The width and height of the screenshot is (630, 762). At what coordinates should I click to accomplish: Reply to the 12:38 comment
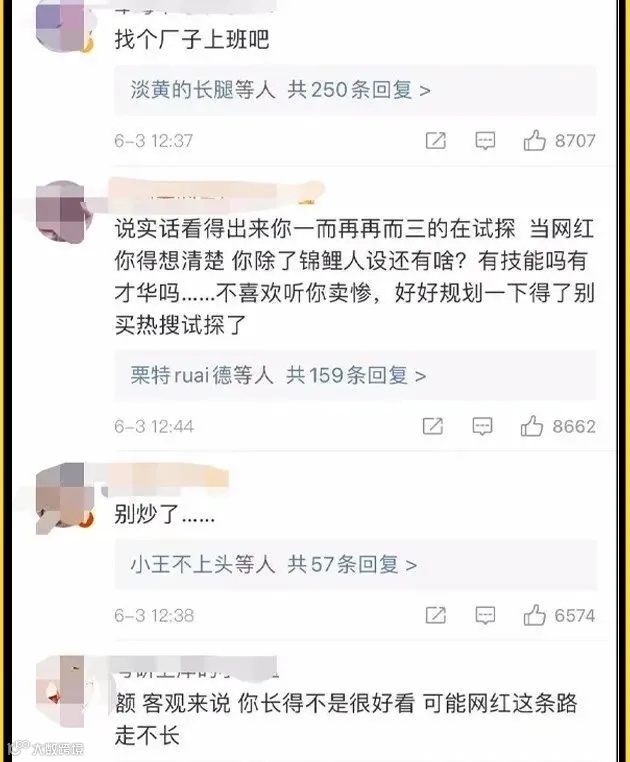pos(485,616)
